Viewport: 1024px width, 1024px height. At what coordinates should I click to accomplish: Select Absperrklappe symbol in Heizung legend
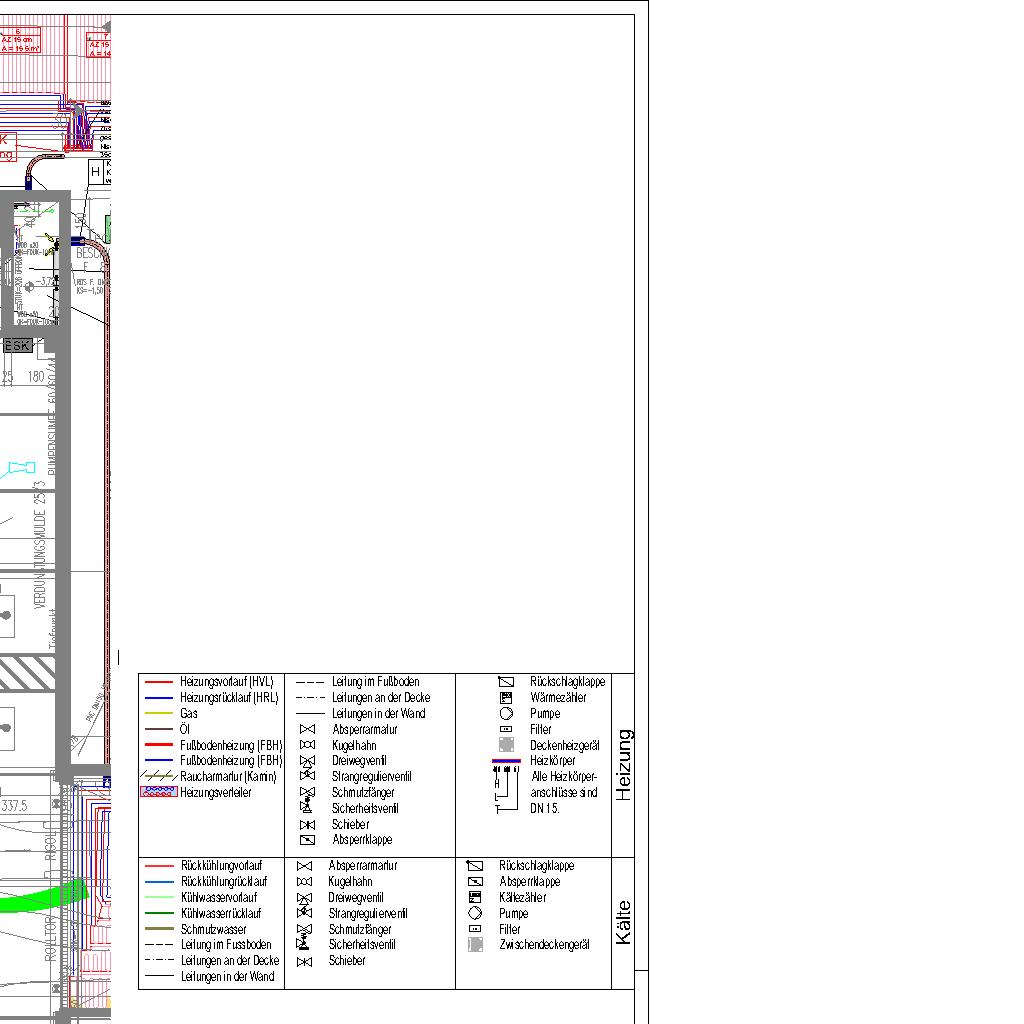[x=307, y=840]
